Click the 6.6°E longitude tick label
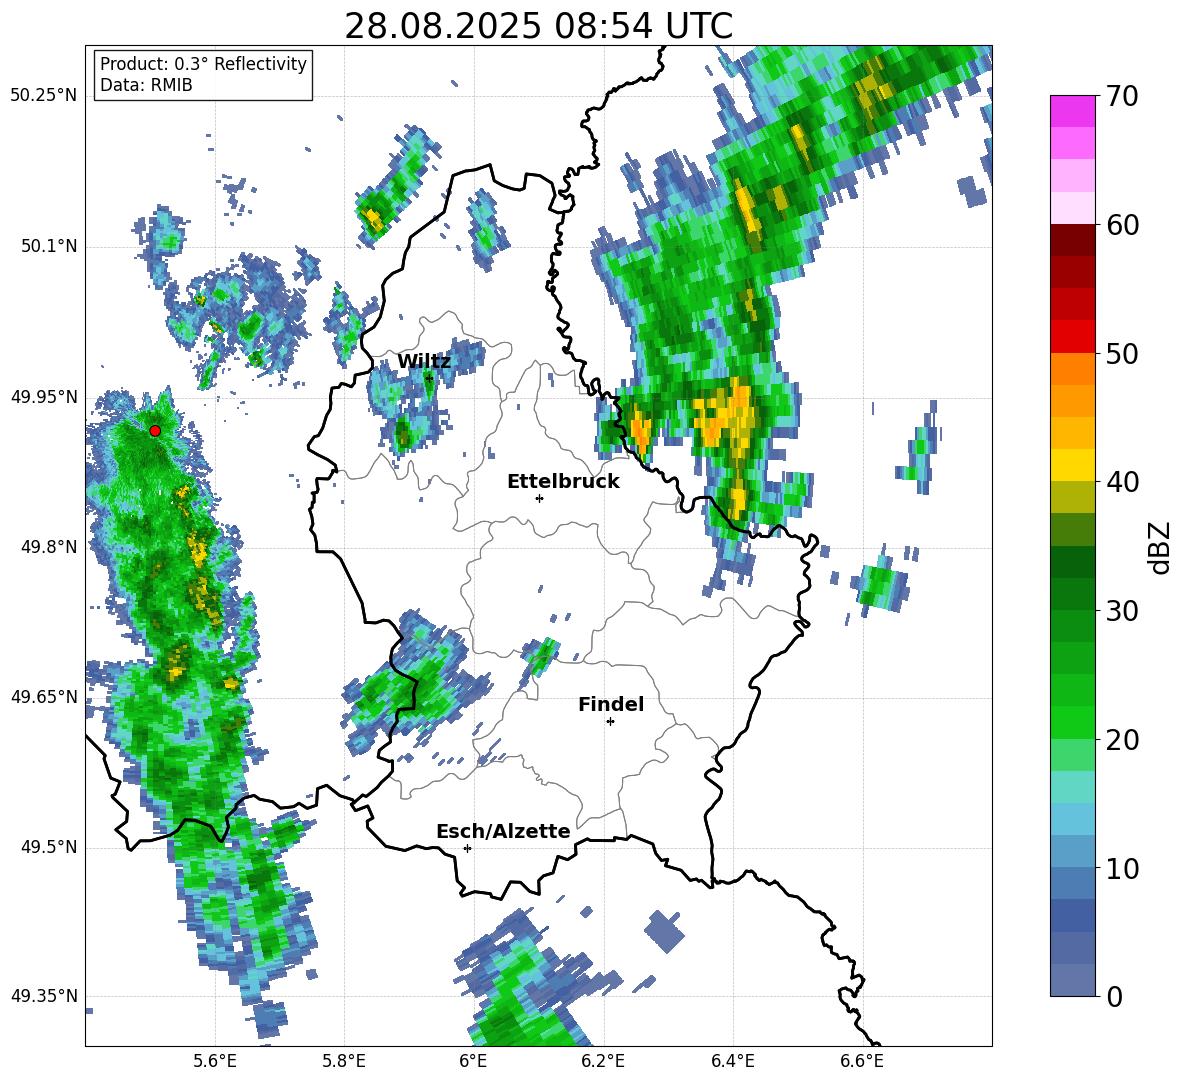Image resolution: width=1184 pixels, height=1081 pixels. [862, 1062]
